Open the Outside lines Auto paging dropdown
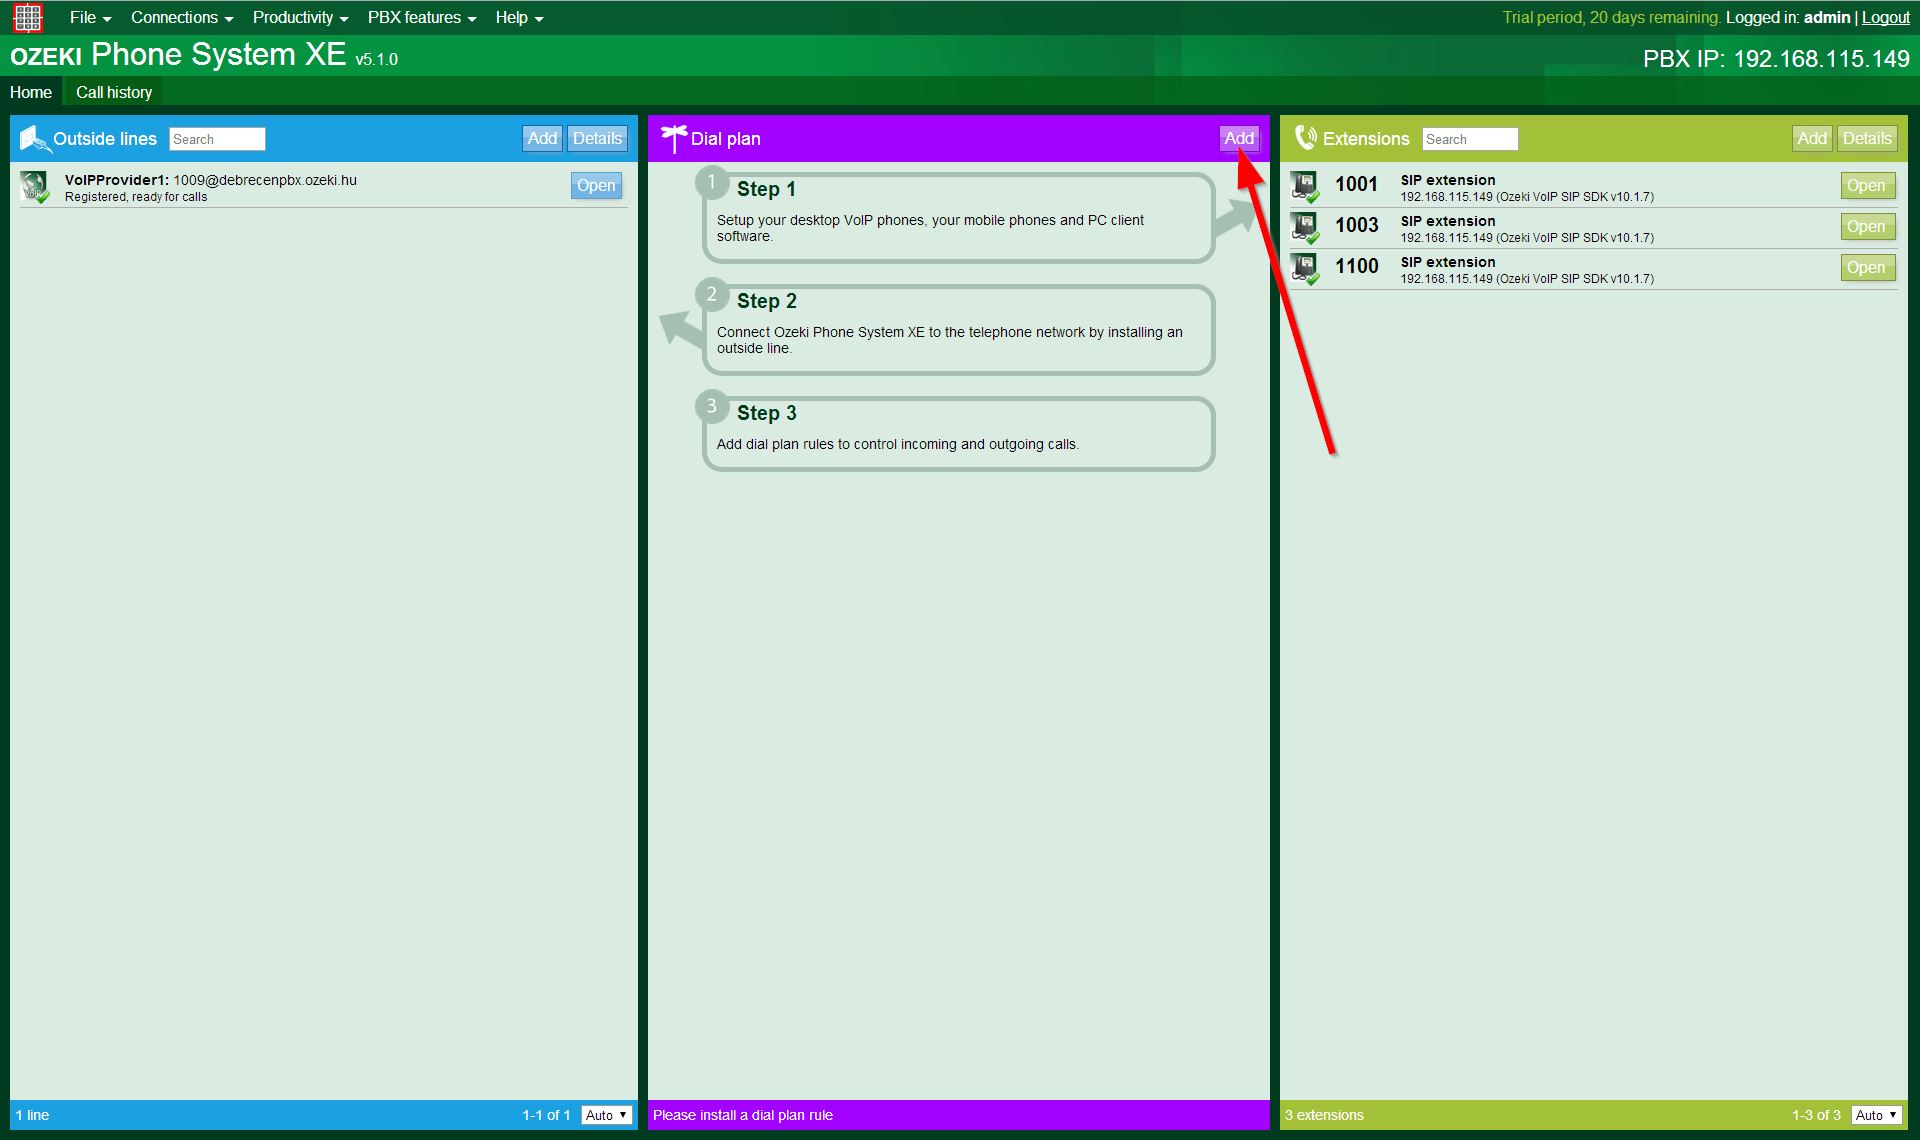 [x=607, y=1115]
